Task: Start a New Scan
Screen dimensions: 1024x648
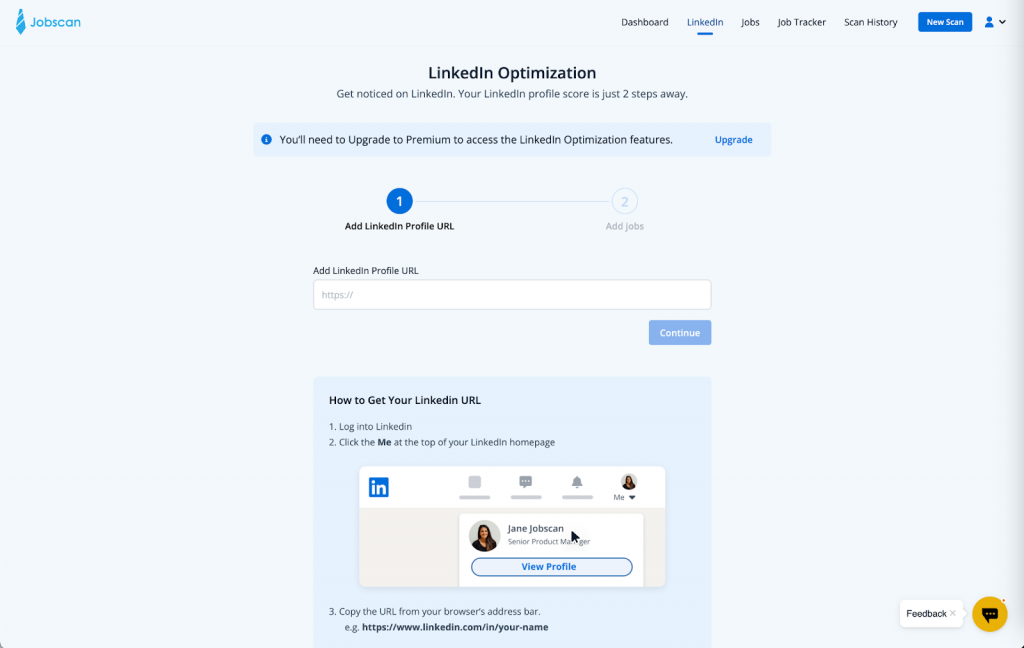Action: tap(944, 22)
